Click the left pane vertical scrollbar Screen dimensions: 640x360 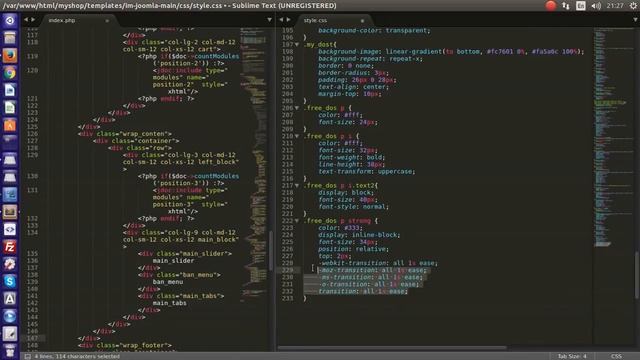tap(270, 251)
